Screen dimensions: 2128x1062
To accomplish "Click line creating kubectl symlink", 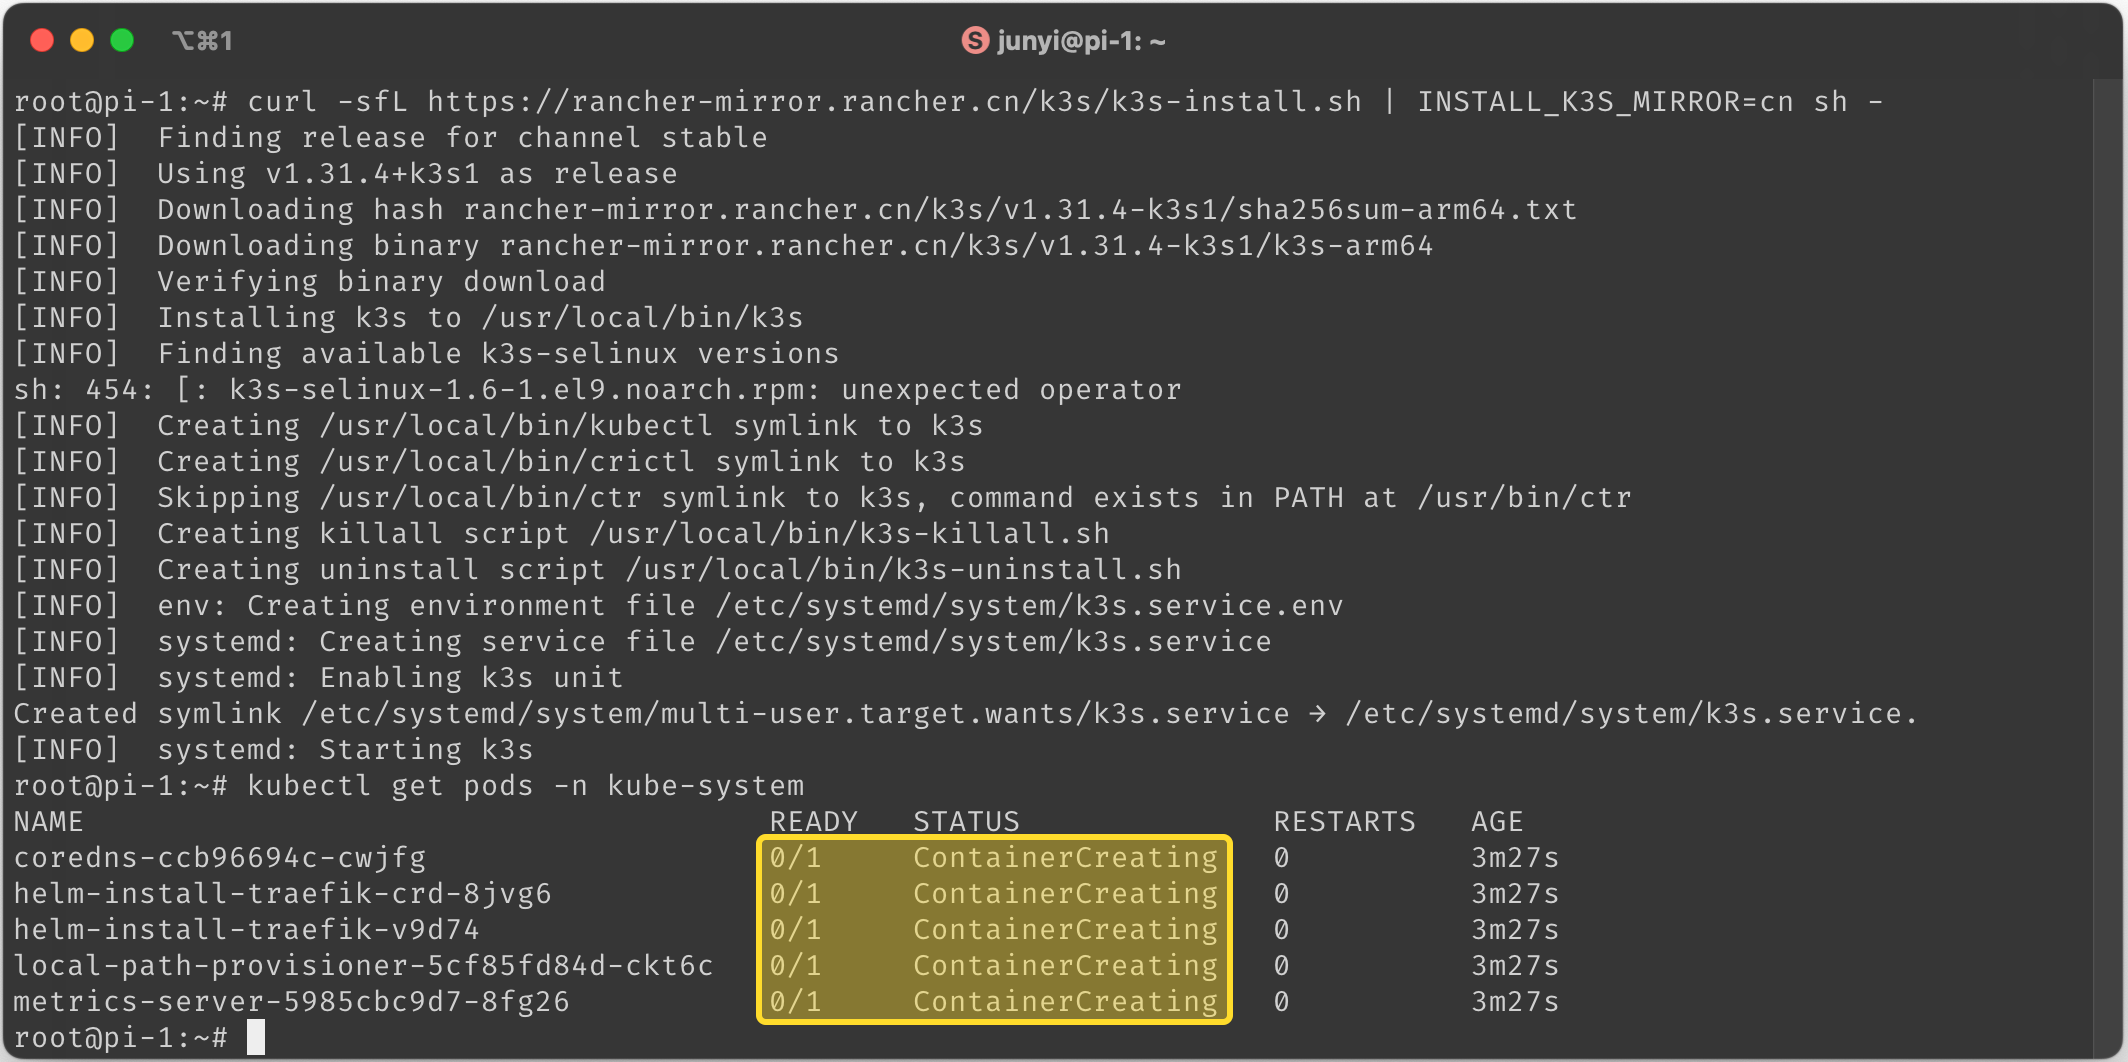I will 570,426.
